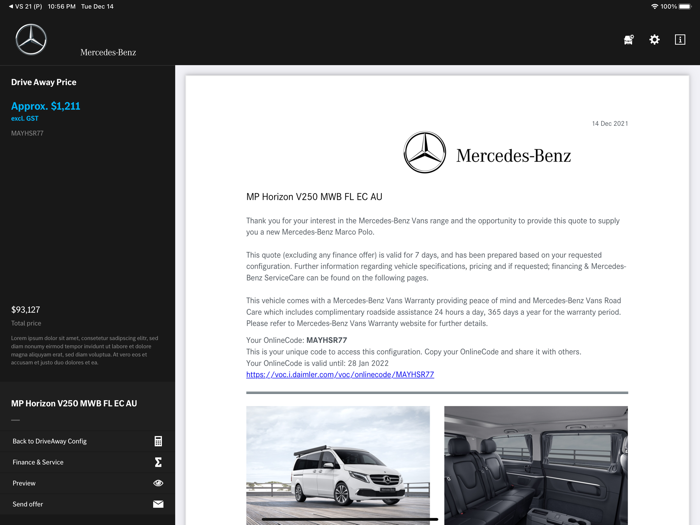Open settings gear in top bar
Screen dimensions: 700x525
tap(654, 40)
